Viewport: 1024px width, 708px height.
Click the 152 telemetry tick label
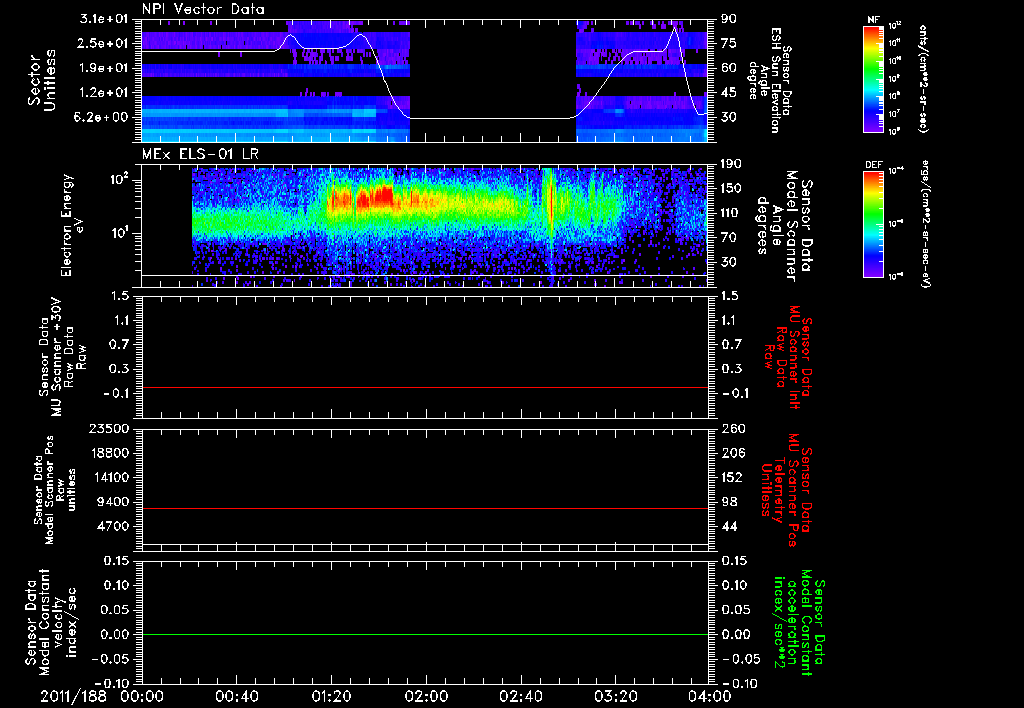(x=731, y=477)
